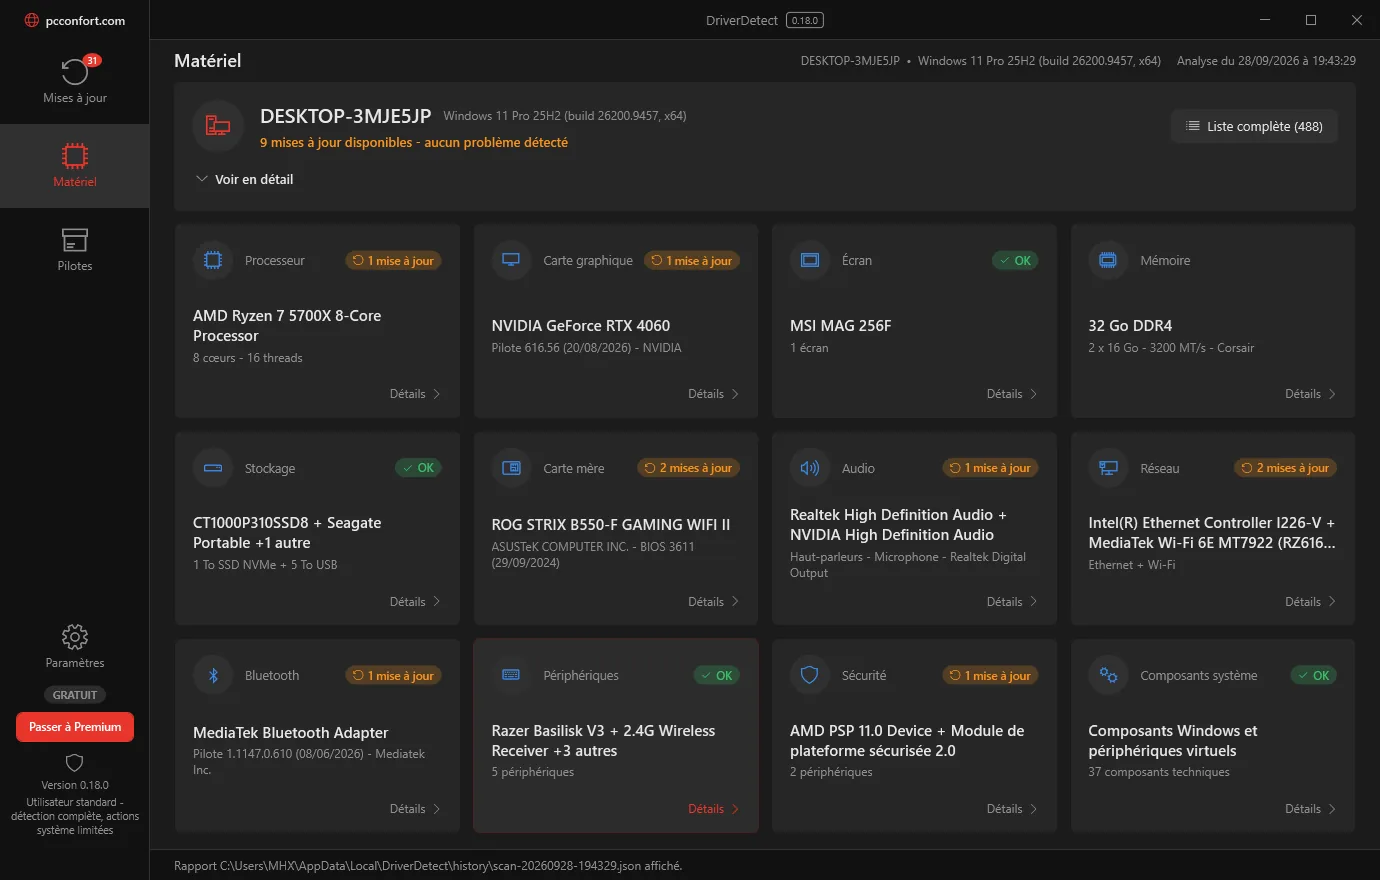Click the 'NVIDIA GeForce RTX 4060' name

581,326
